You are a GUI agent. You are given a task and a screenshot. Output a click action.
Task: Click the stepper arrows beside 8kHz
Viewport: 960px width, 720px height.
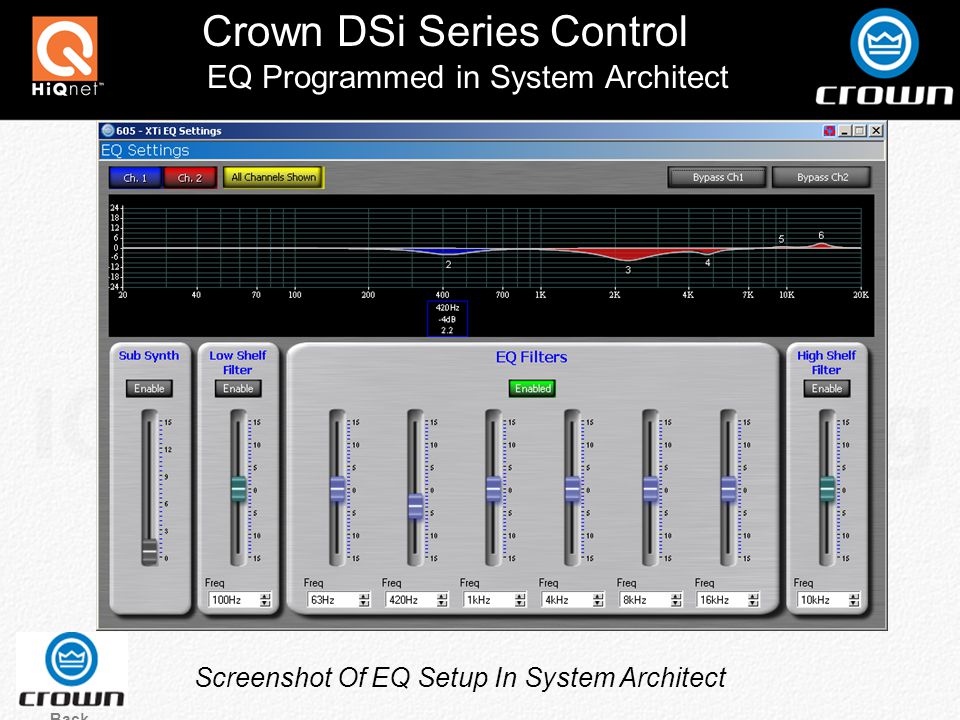pos(677,600)
